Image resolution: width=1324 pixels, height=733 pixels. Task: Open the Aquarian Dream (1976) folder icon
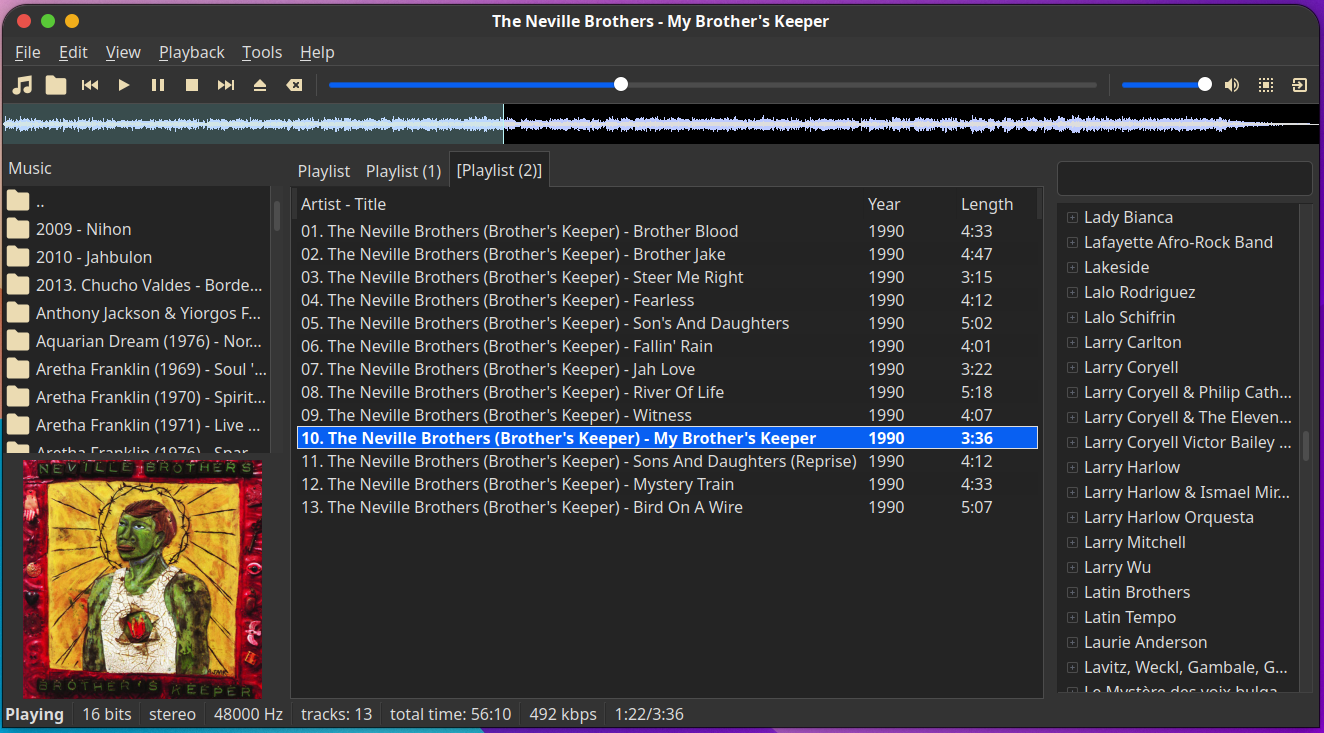point(18,341)
